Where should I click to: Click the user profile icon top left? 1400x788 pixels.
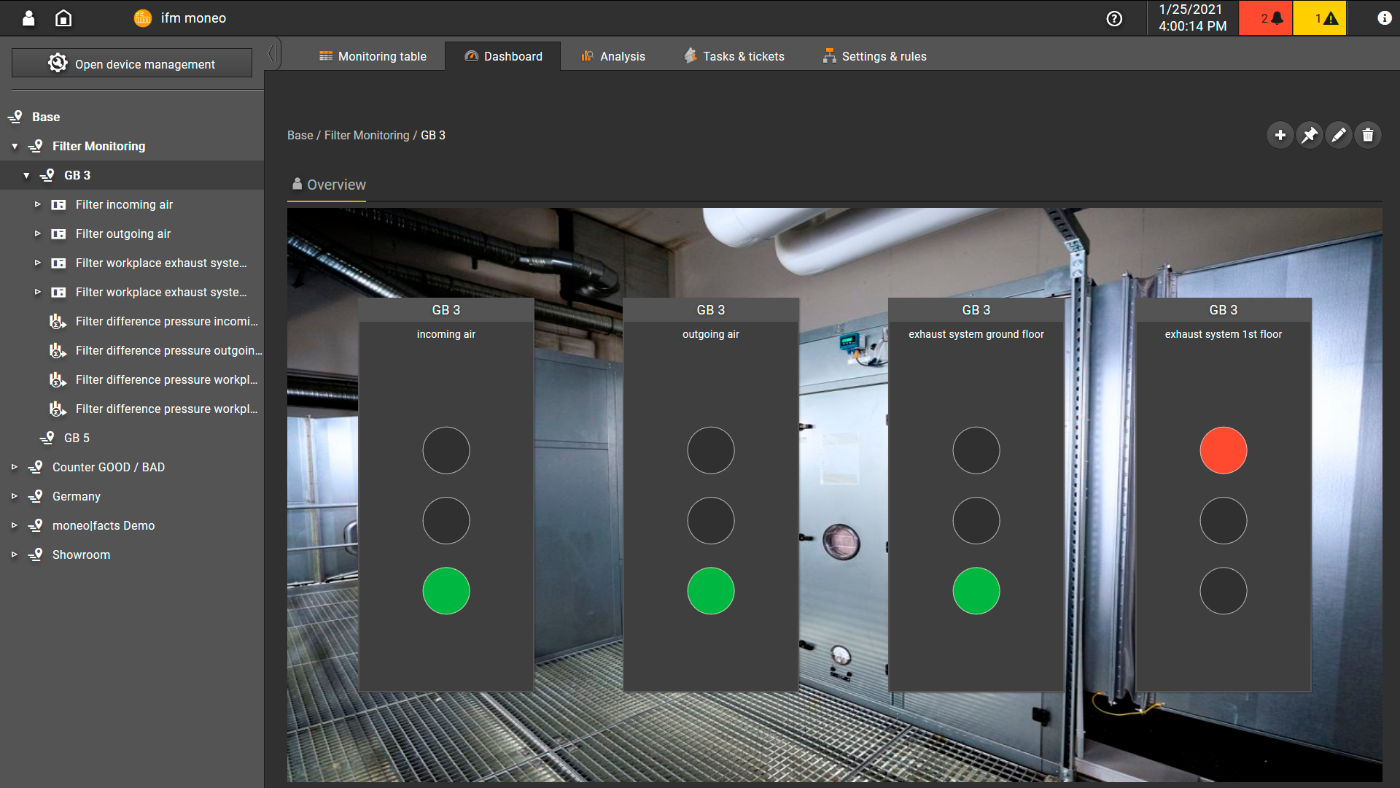point(27,18)
